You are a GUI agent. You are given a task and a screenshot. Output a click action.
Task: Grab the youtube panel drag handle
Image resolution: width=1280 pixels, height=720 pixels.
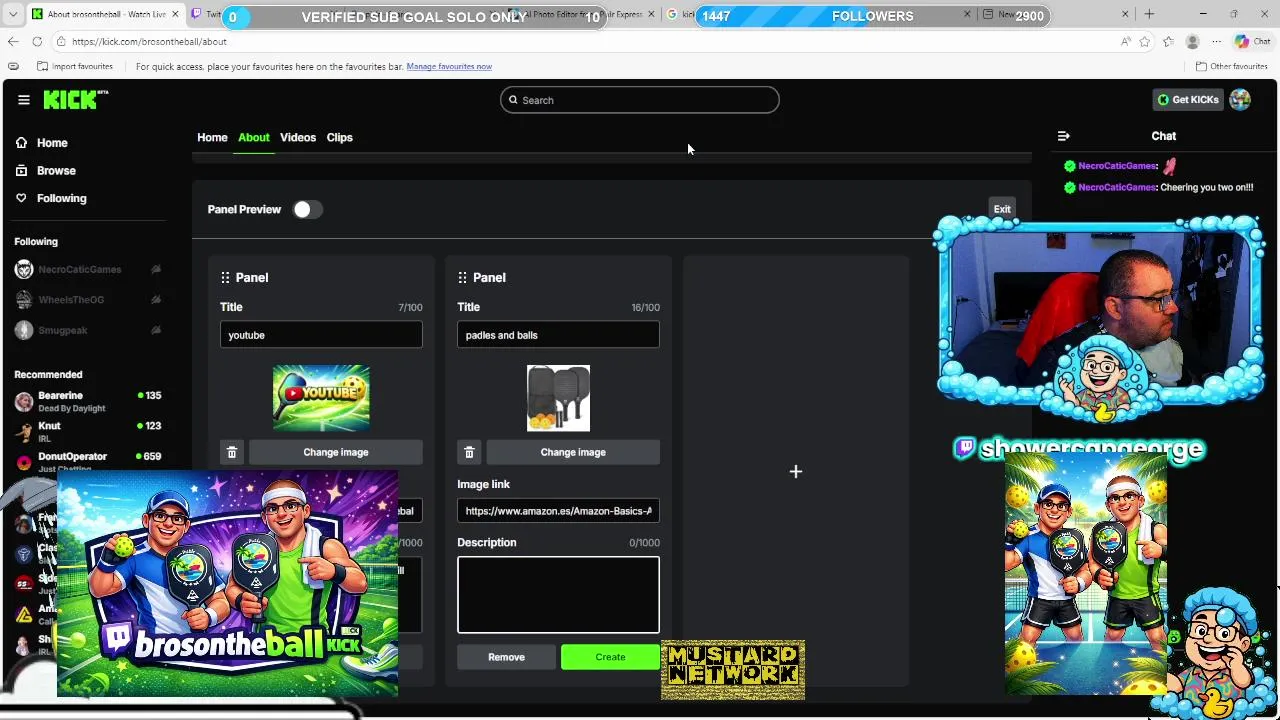click(x=225, y=278)
